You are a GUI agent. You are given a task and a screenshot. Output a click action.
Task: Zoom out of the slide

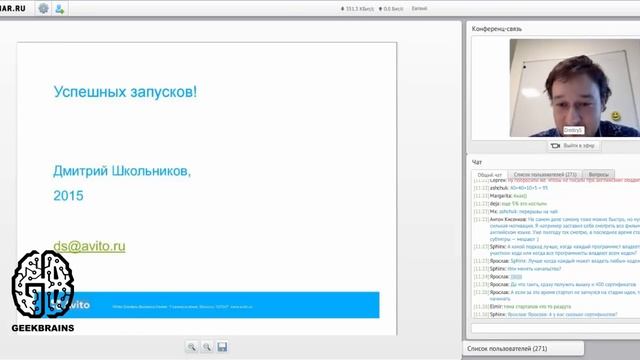pos(207,347)
